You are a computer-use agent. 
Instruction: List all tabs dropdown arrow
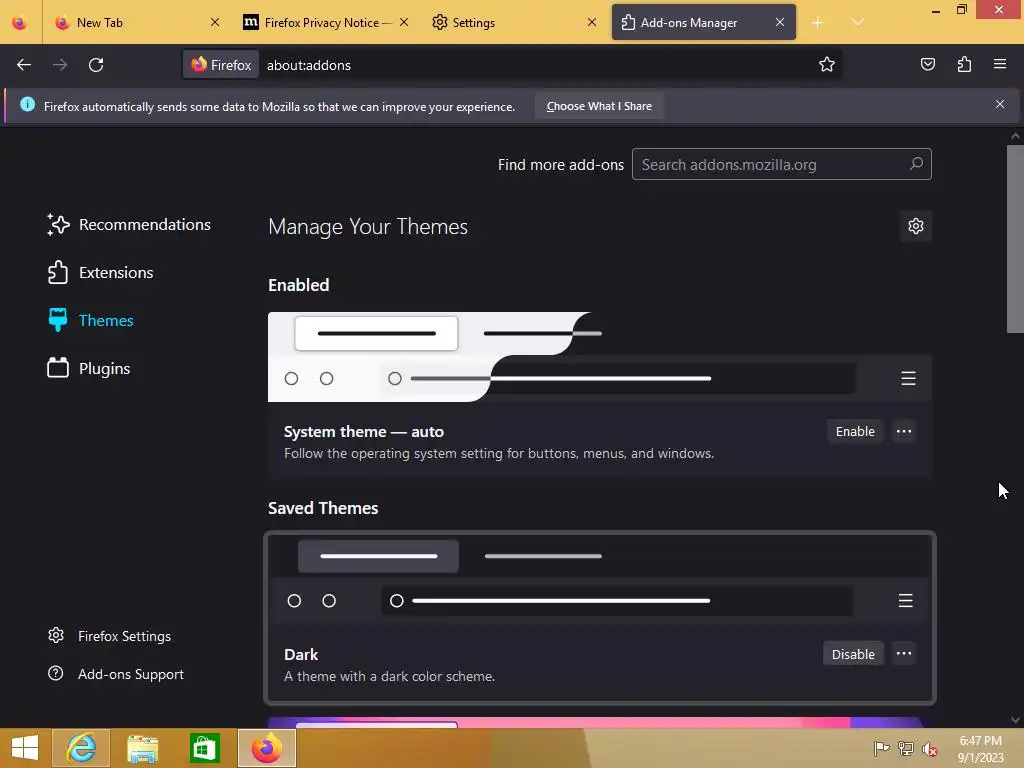tap(857, 23)
